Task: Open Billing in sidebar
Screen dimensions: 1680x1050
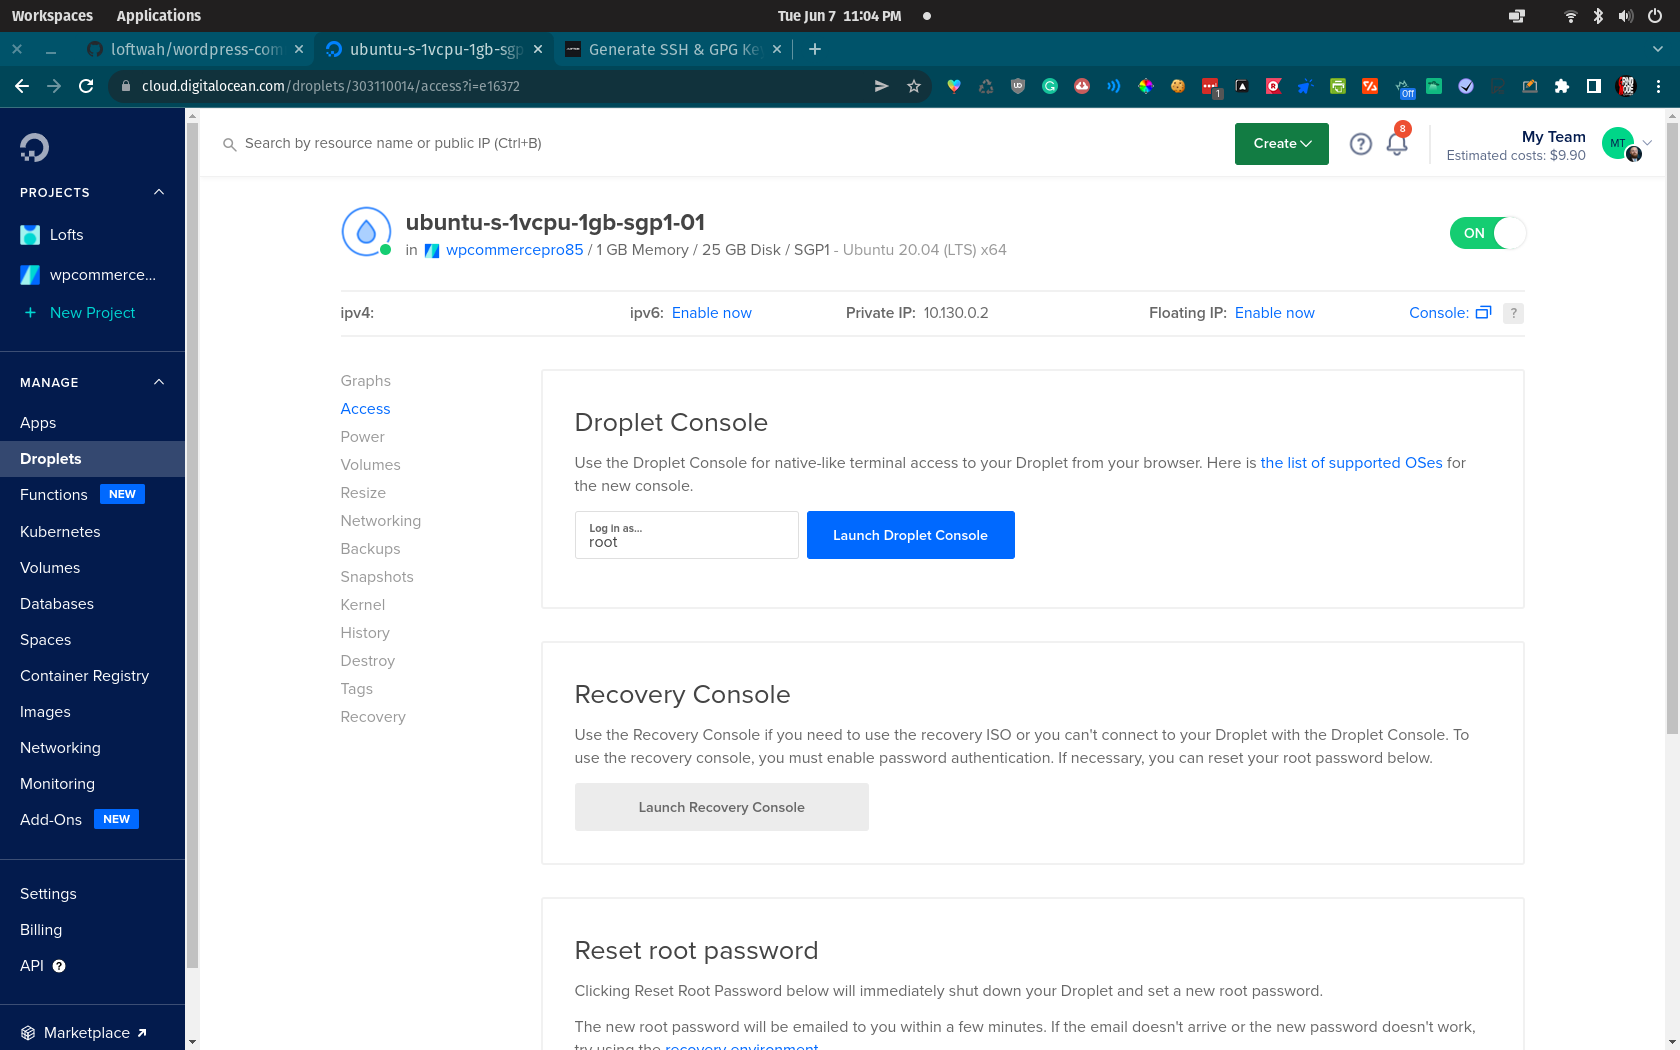Action: point(41,930)
